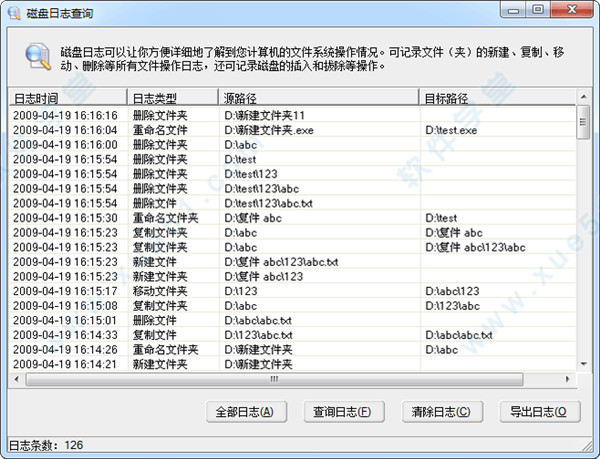Click the large disk log magnifier icon

[x=38, y=57]
